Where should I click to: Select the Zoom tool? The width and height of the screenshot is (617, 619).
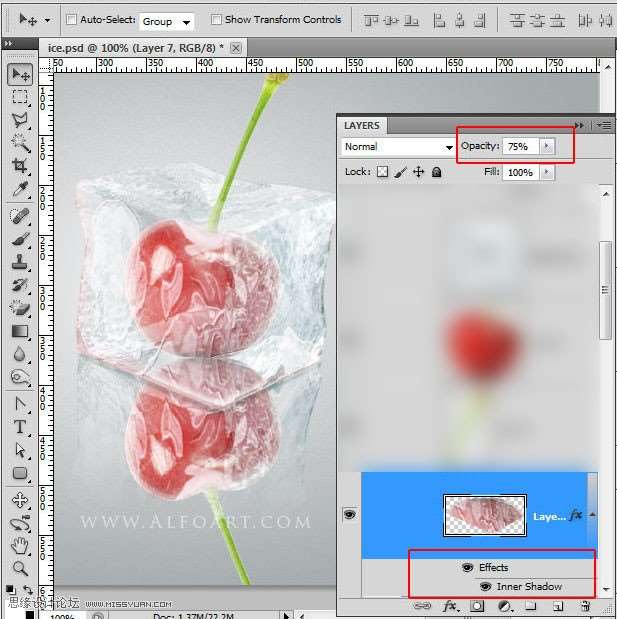point(20,568)
